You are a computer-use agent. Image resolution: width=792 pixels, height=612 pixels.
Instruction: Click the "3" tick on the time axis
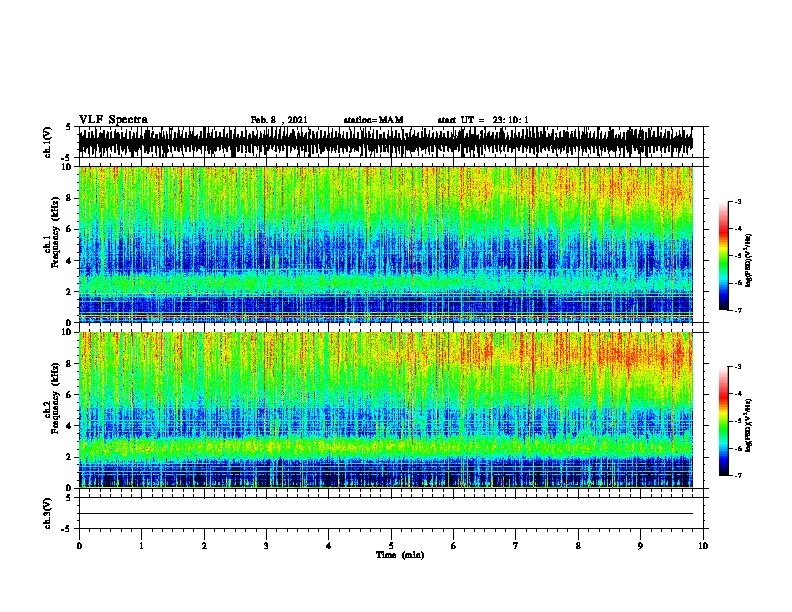(x=266, y=546)
